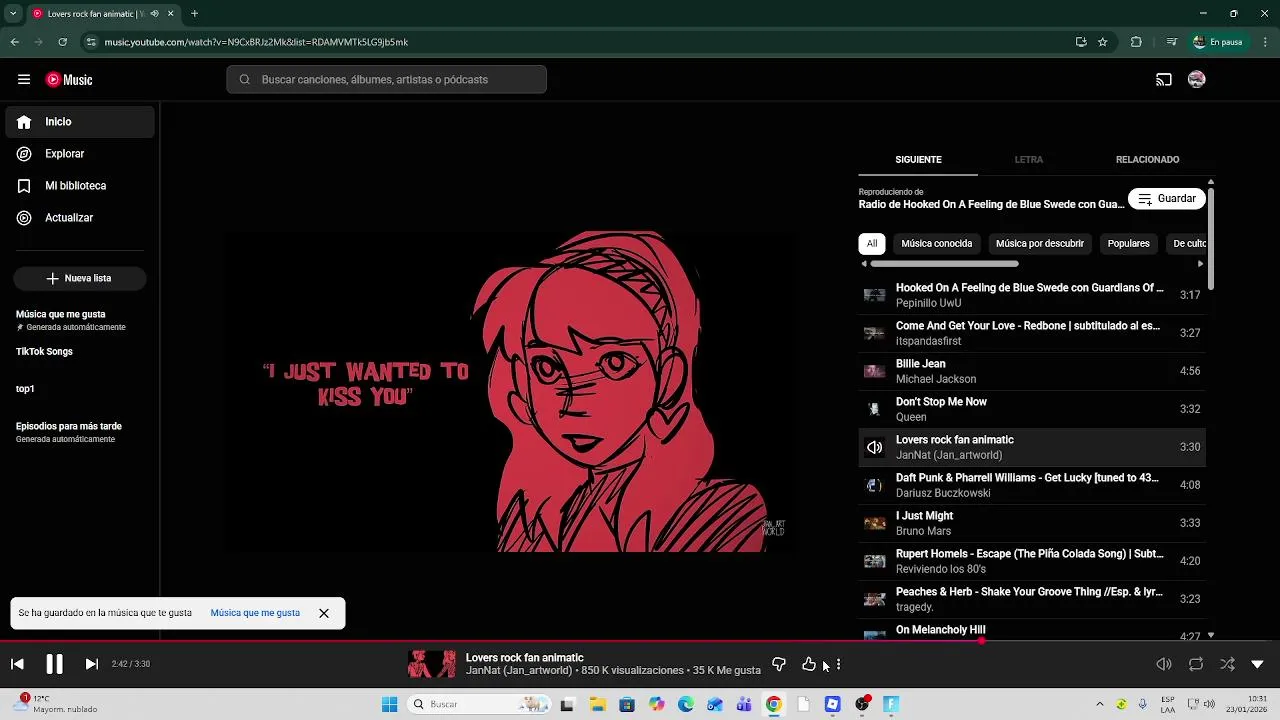Play Escape (The Piña Colada Song) from queue
Image resolution: width=1280 pixels, height=720 pixels.
pyautogui.click(x=1032, y=561)
